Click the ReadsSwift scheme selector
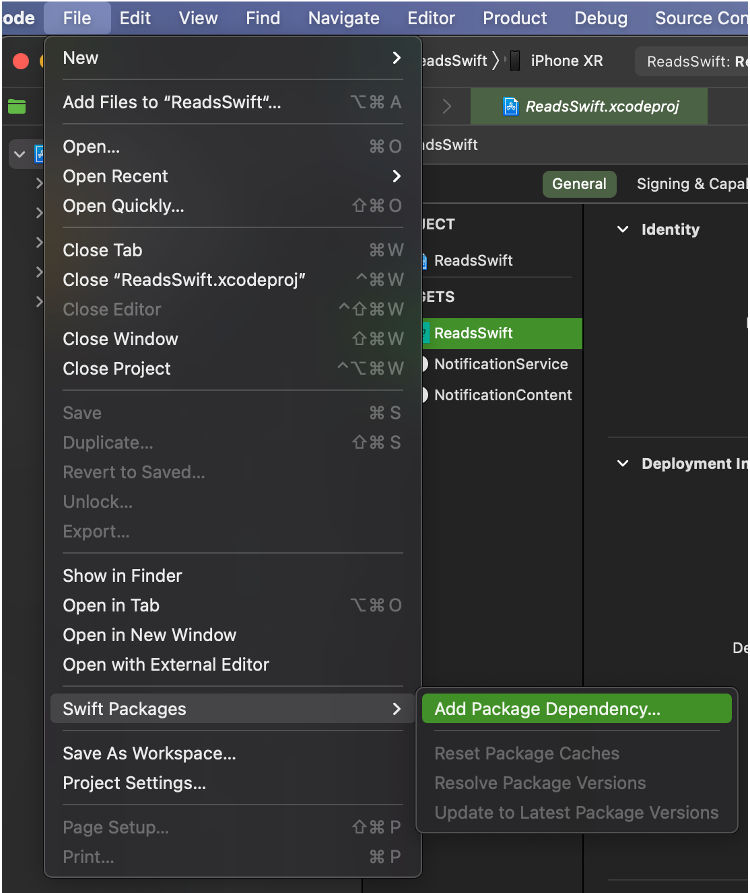The width and height of the screenshot is (750, 893). pos(454,61)
